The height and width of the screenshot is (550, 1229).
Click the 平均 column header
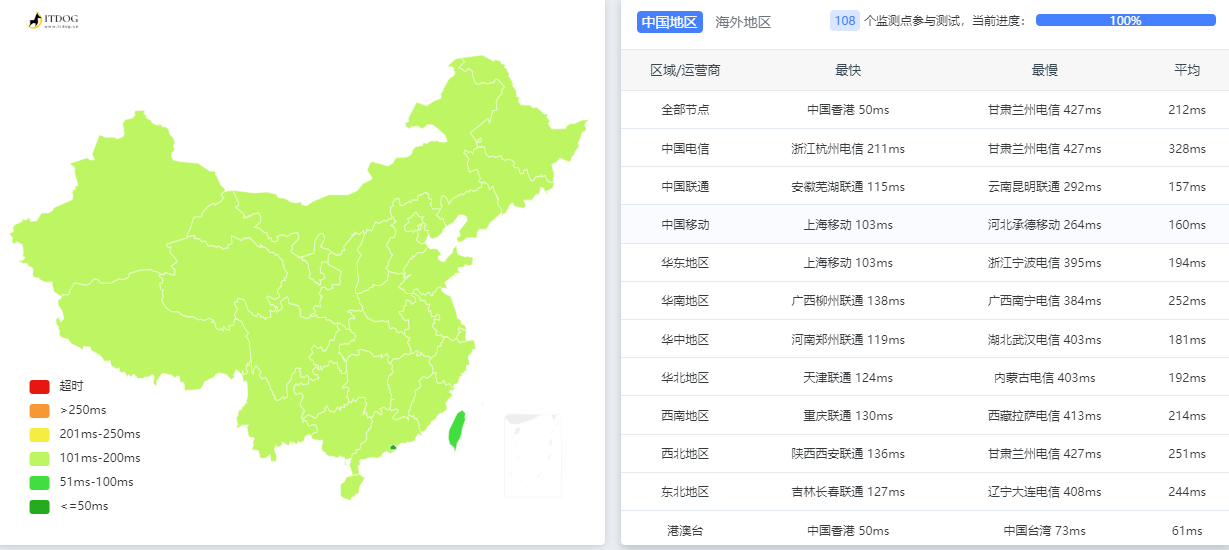(1187, 70)
